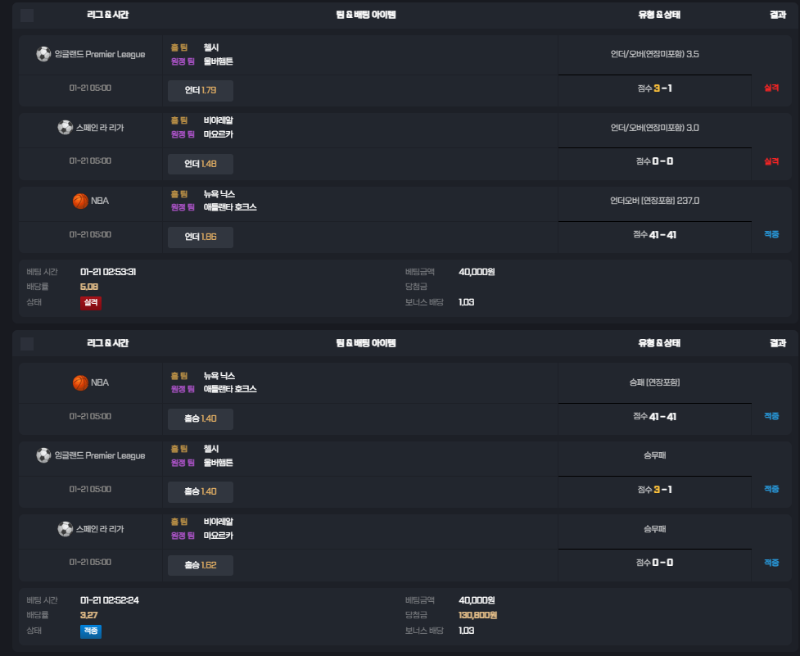Click the 언더 1.79 bet option
Viewport: 800px width, 656px height.
point(201,90)
